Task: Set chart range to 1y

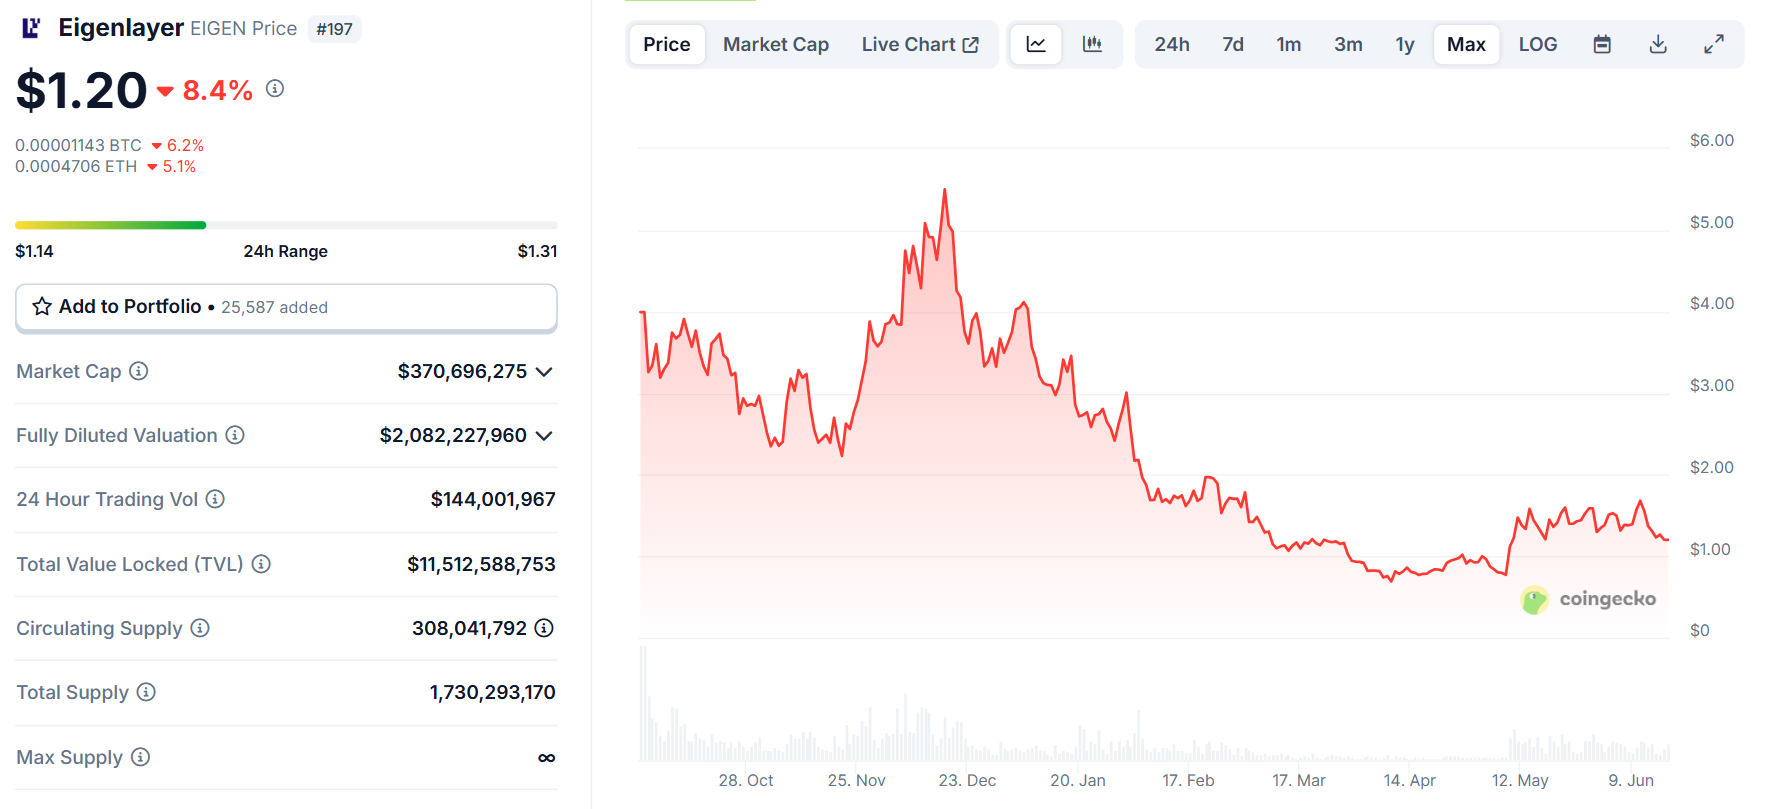Action: tap(1405, 45)
